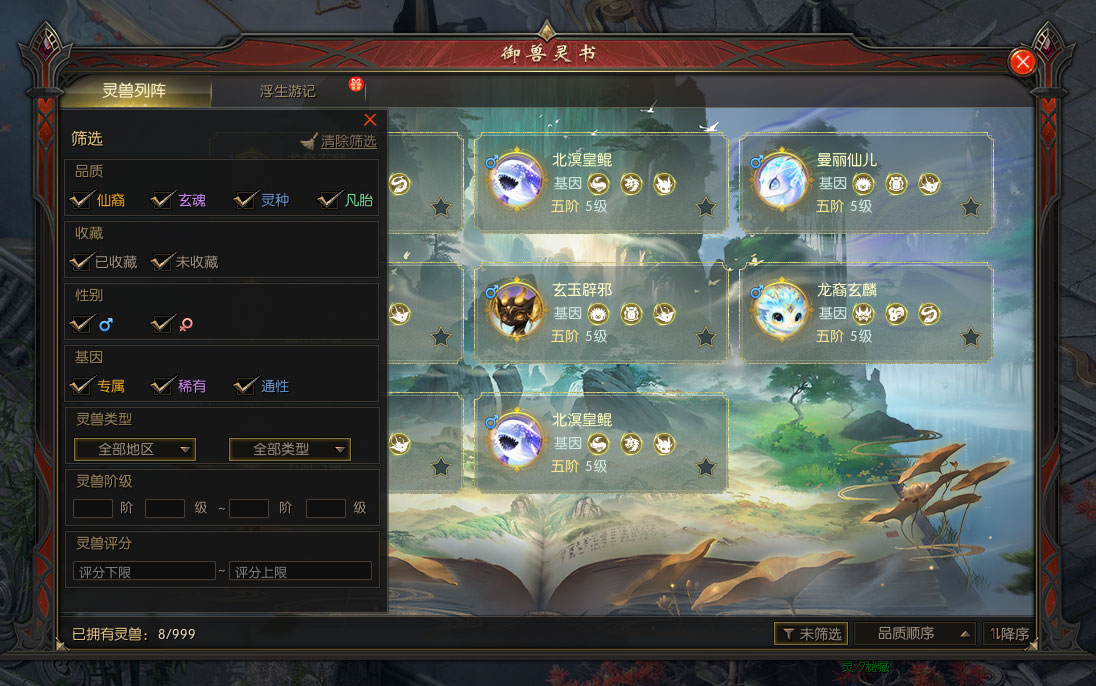The width and height of the screenshot is (1096, 686).
Task: Click the 未筛选 filter button
Action: (x=811, y=634)
